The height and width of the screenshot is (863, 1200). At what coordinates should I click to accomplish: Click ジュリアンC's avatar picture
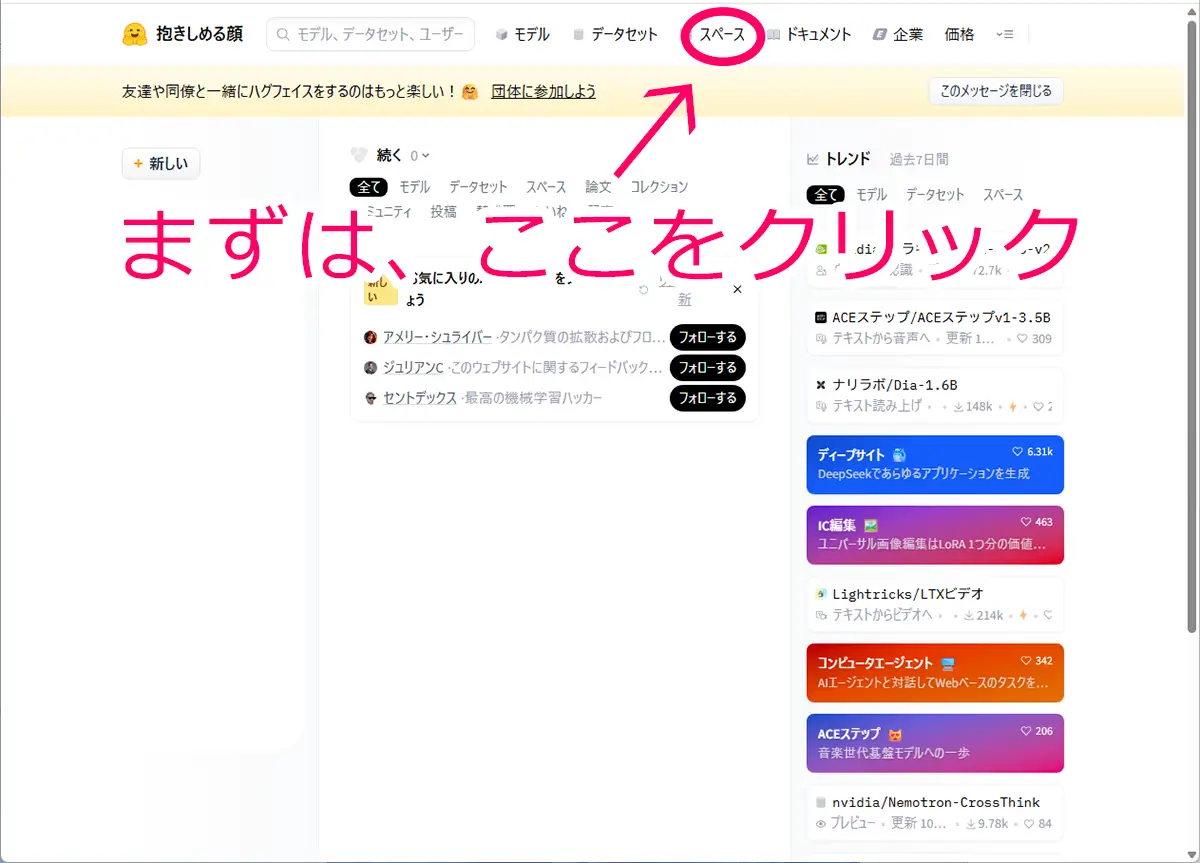point(370,368)
